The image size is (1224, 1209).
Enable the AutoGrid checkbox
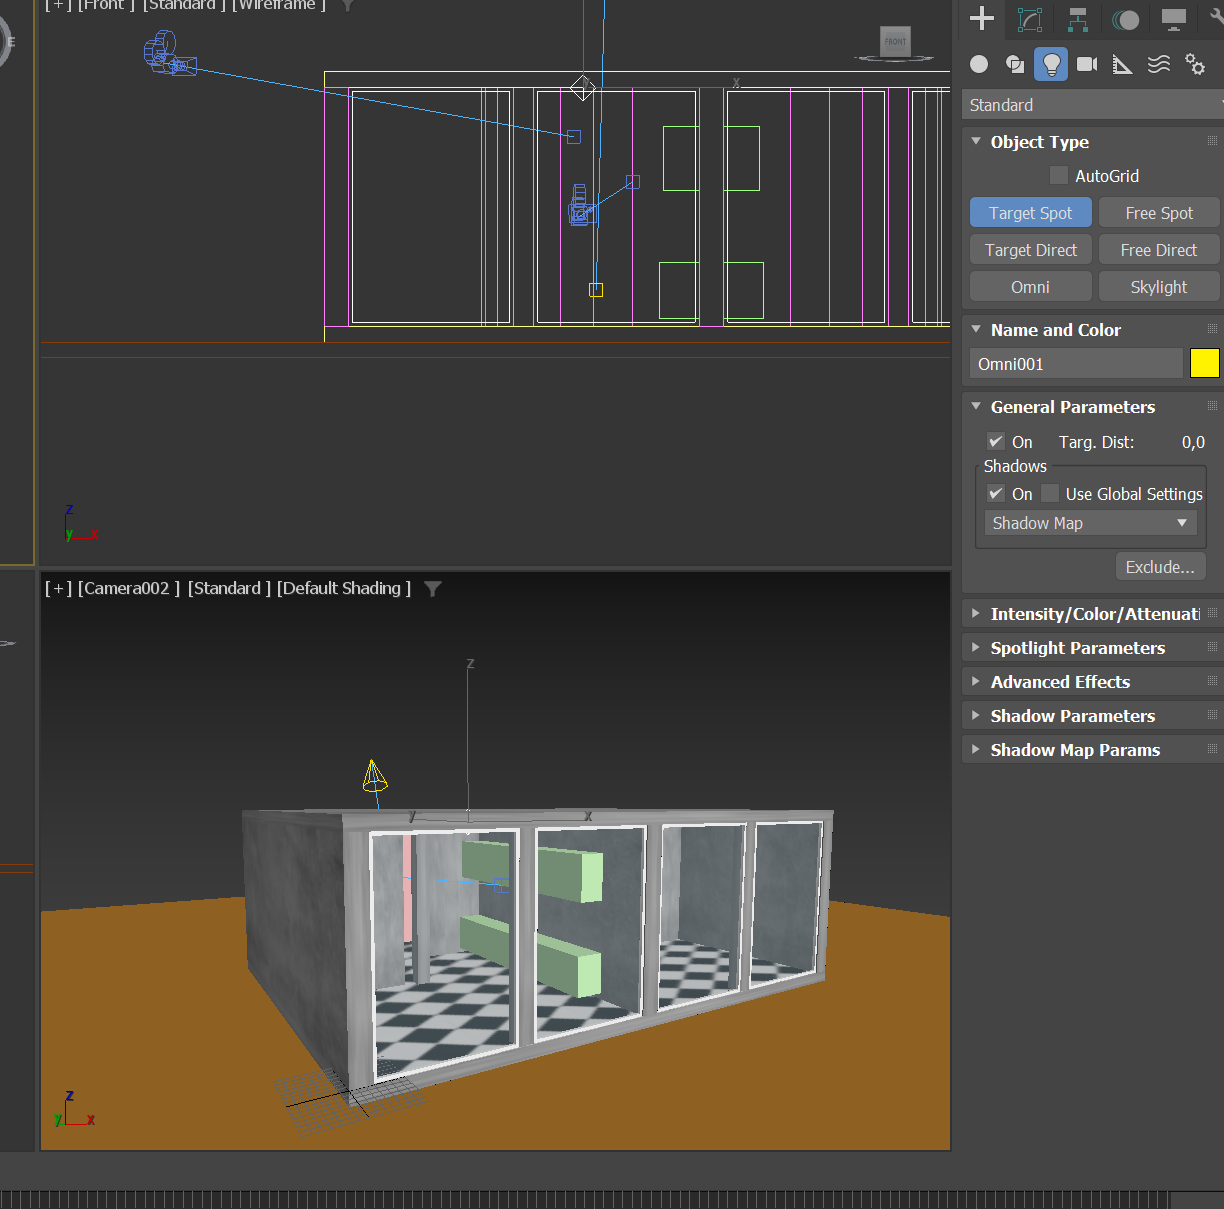1059,176
